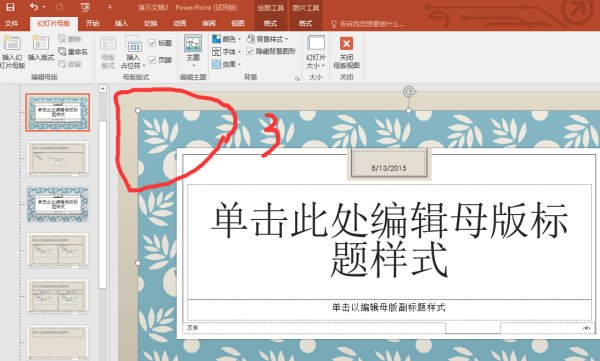This screenshot has width=600, height=361.
Task: Switch to the 开始 (Home) tab
Action: pos(92,23)
